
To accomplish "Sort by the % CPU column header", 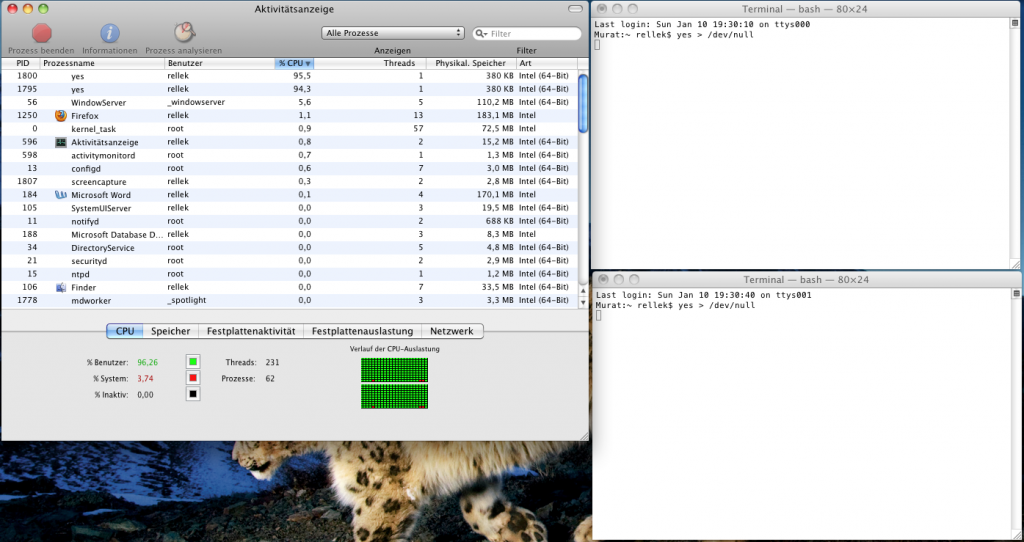I will pos(294,63).
